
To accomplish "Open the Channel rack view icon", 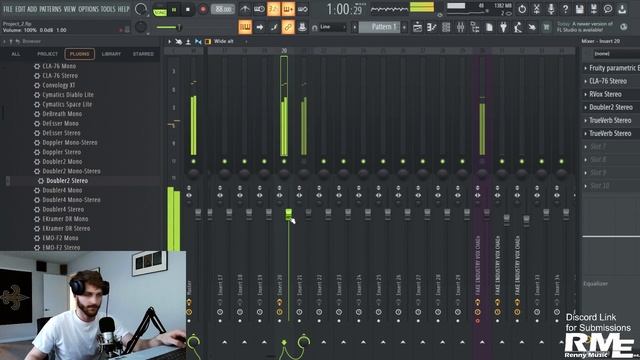I will tap(446, 27).
